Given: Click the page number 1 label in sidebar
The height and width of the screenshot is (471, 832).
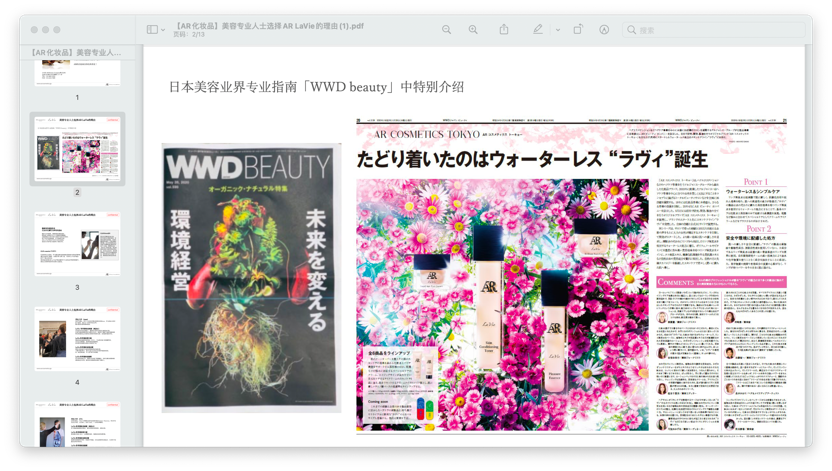Looking at the screenshot, I should (x=77, y=98).
